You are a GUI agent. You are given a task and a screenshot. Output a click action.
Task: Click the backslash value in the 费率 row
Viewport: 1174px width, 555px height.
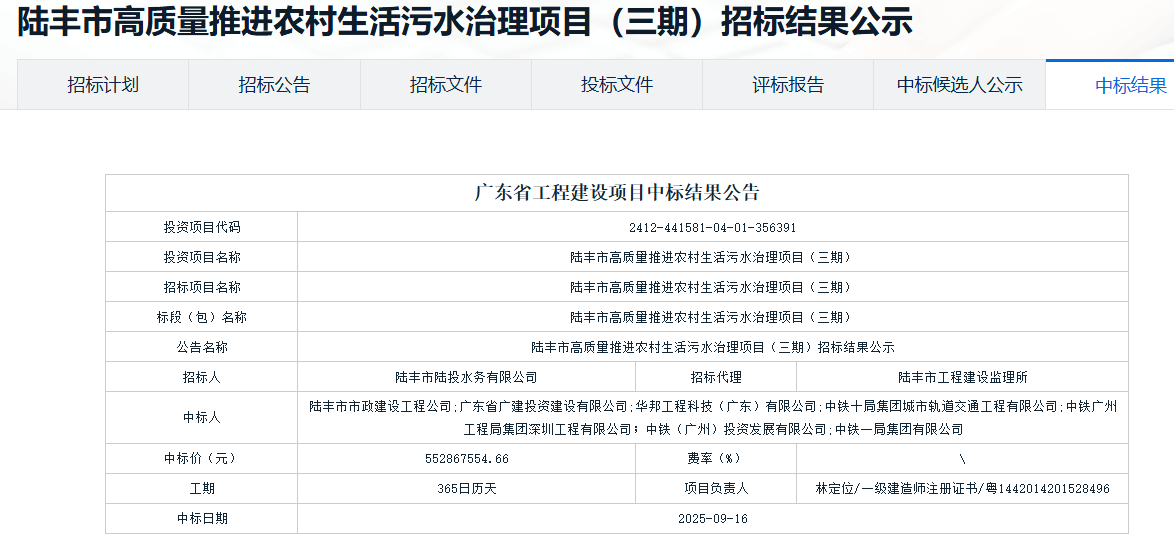[x=962, y=458]
